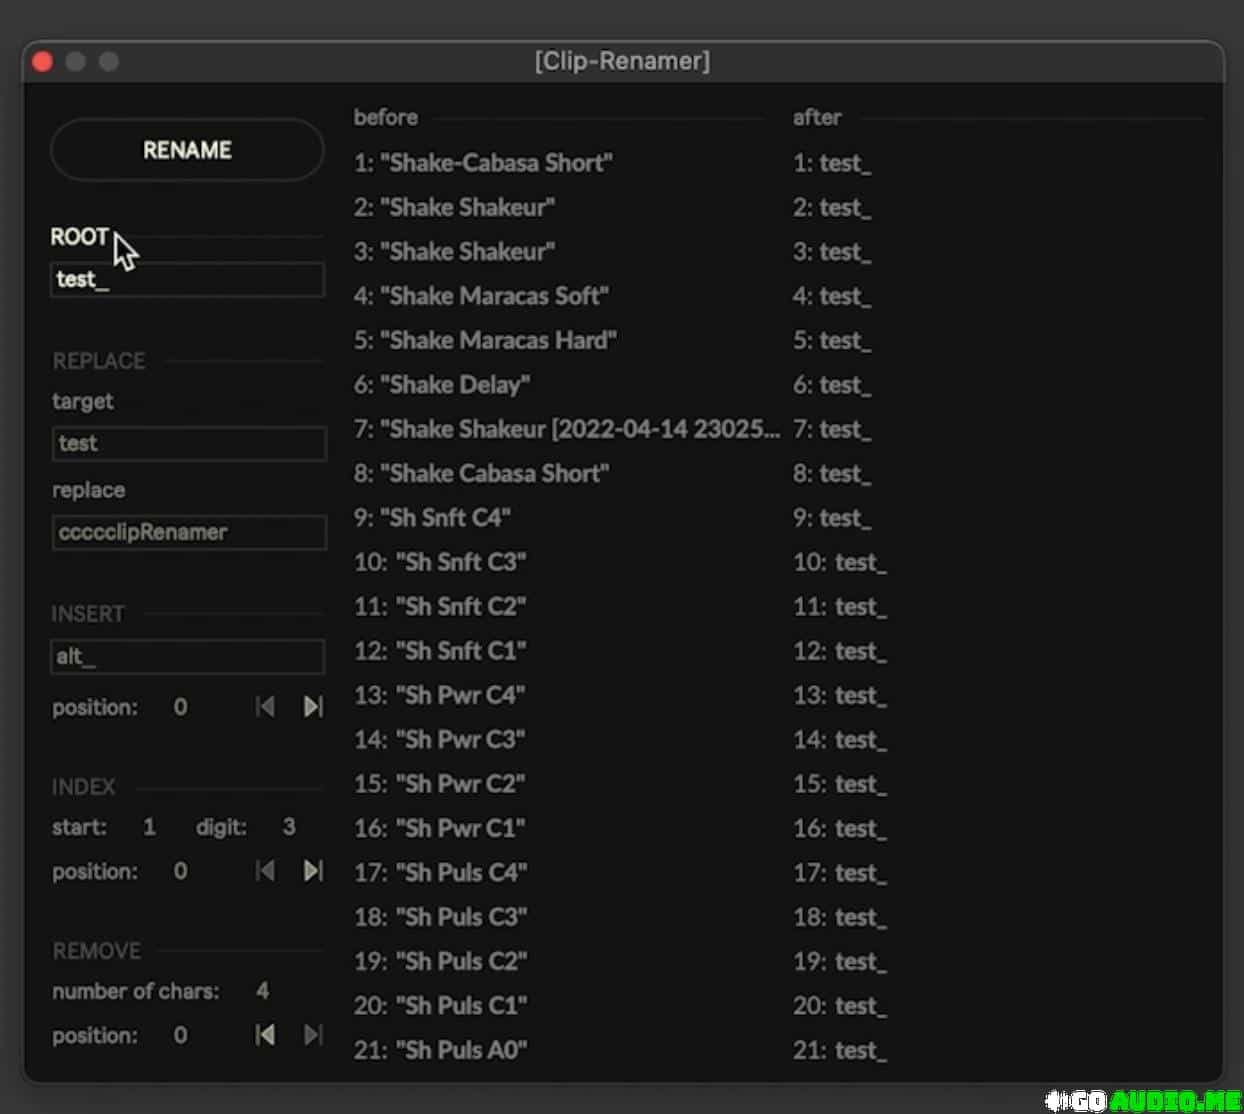The width and height of the screenshot is (1244, 1114).
Task: Click the replace field containing ccccclipRenamer
Action: pos(188,532)
